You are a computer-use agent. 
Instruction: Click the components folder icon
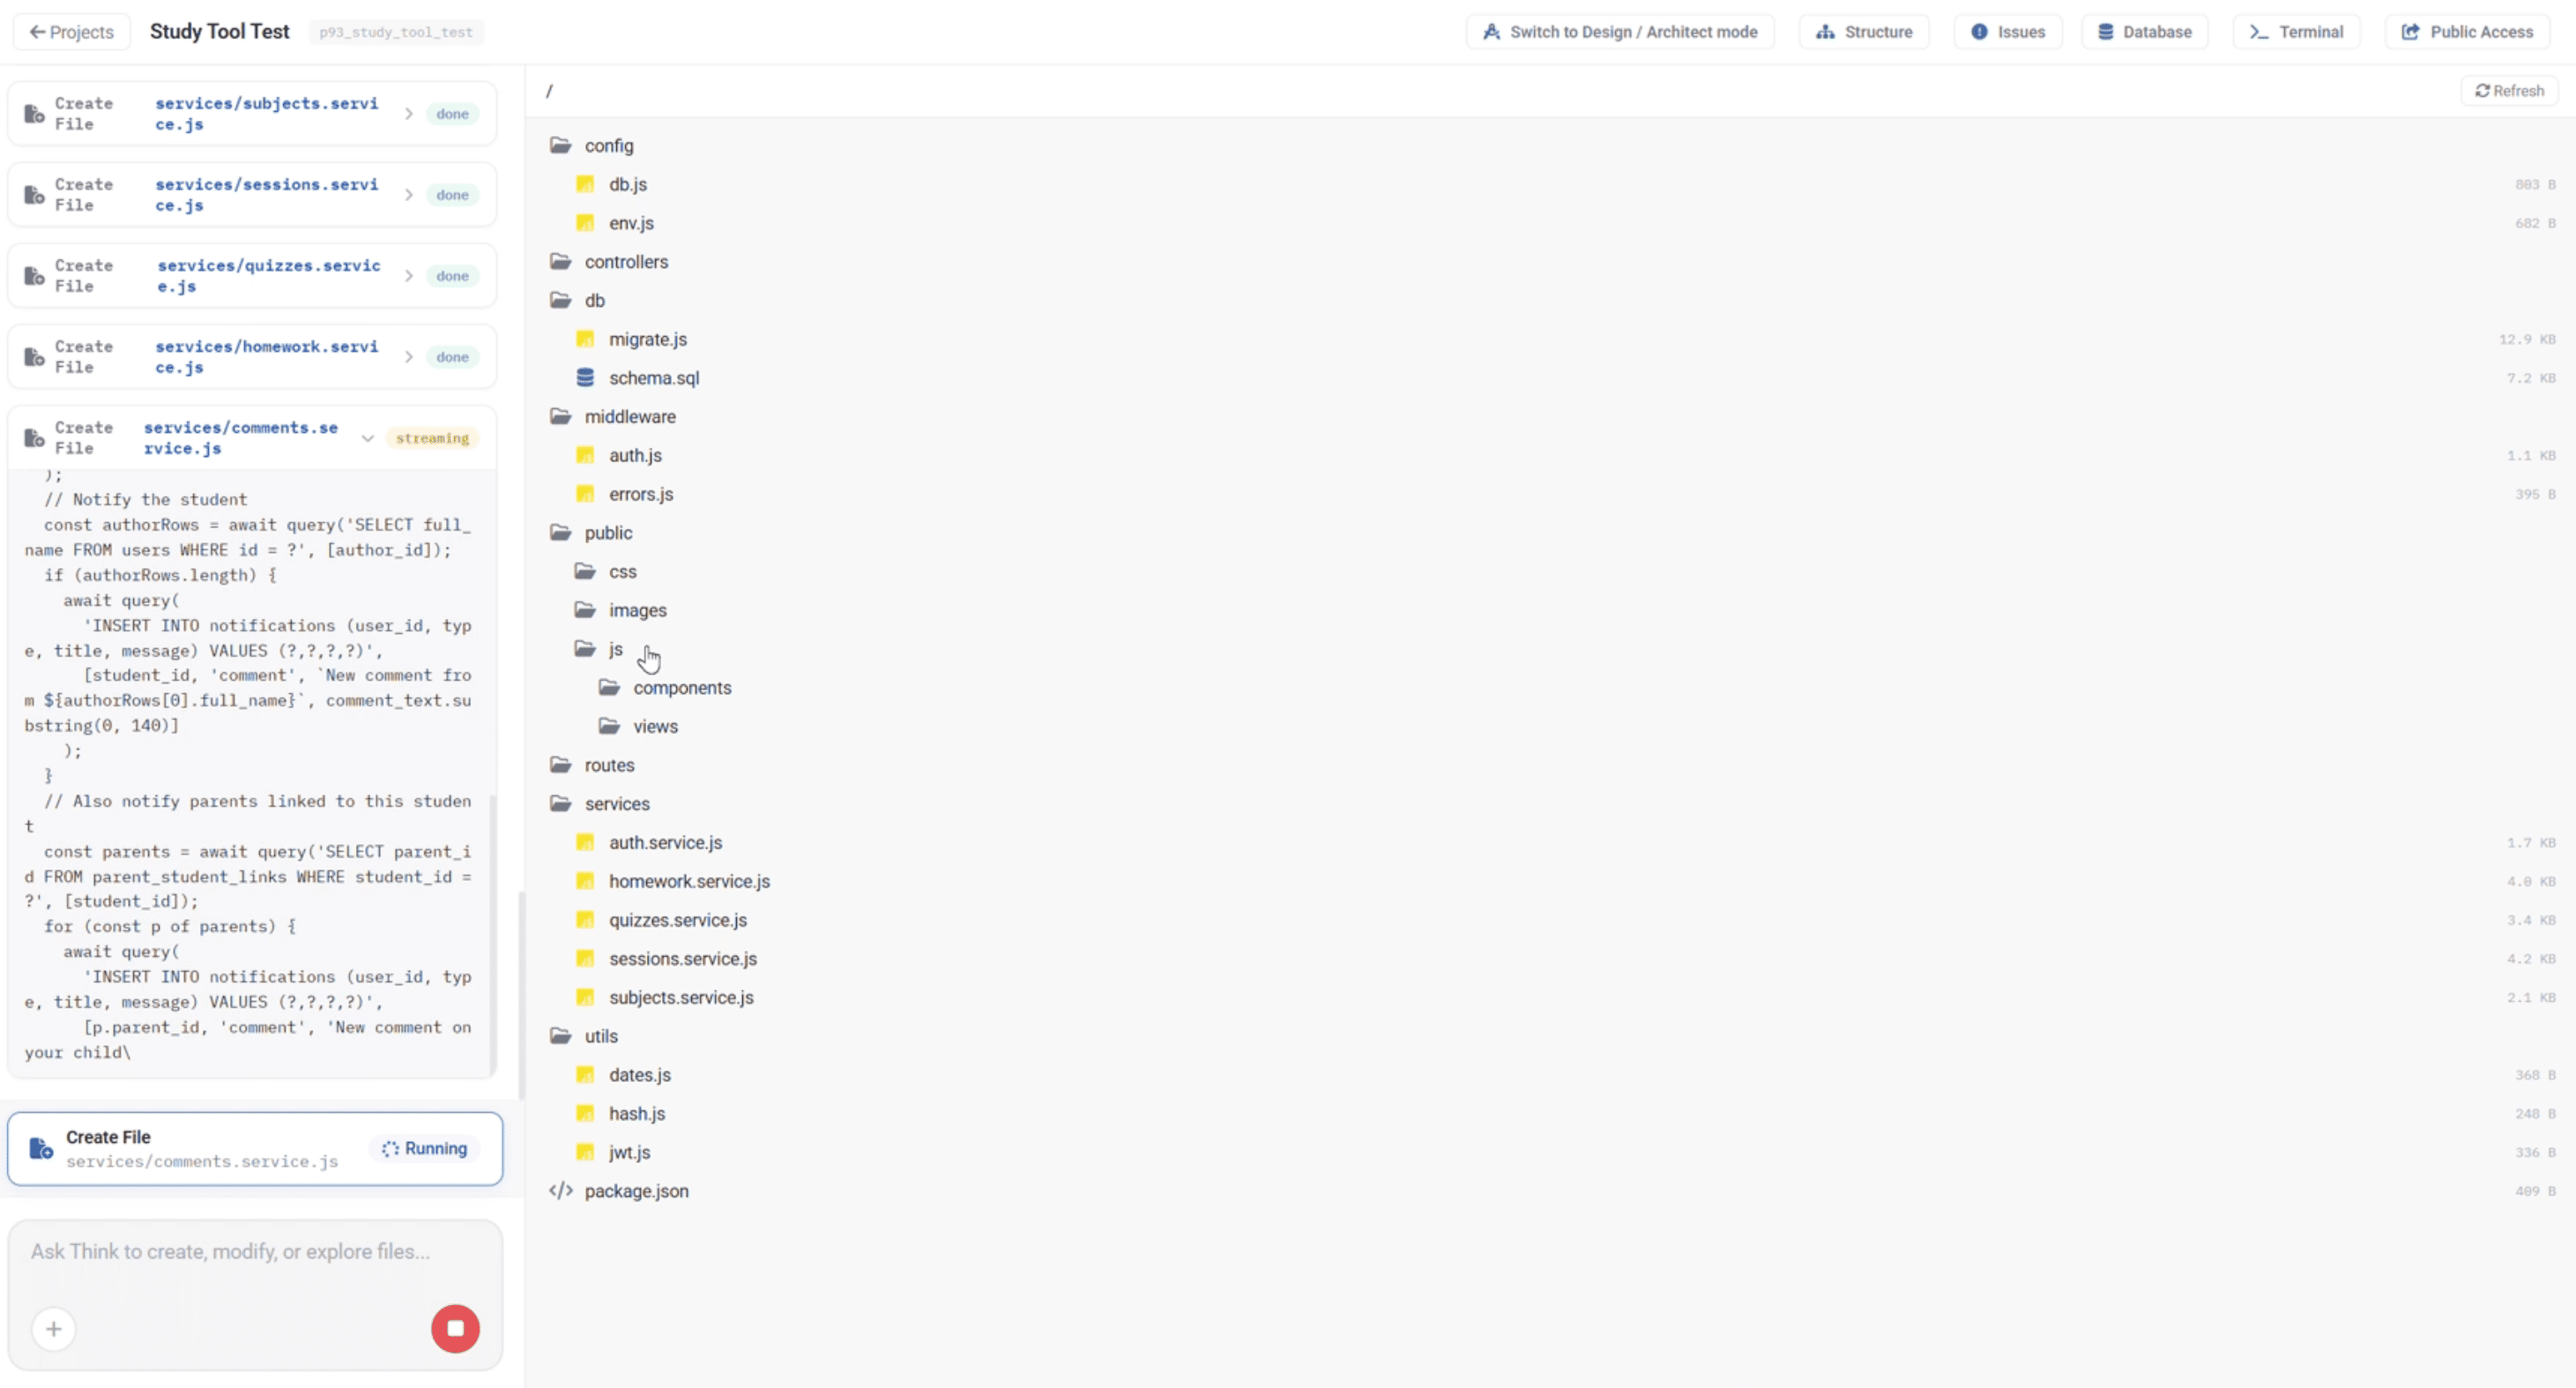tap(609, 687)
